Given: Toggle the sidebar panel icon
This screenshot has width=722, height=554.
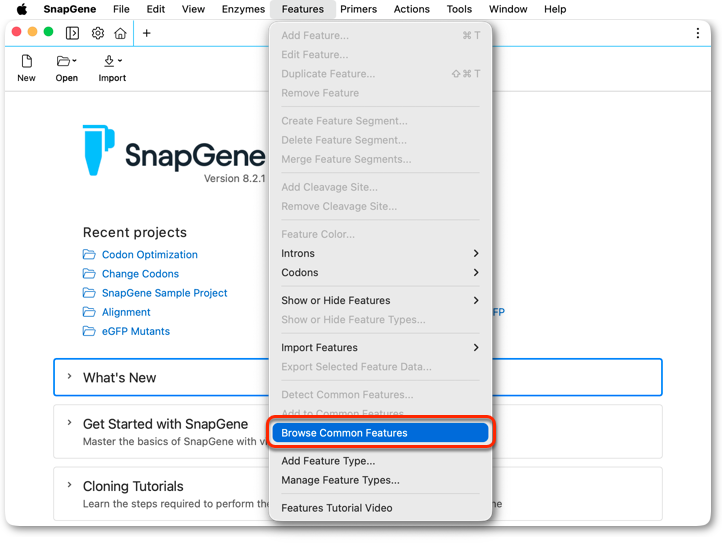Looking at the screenshot, I should point(72,33).
